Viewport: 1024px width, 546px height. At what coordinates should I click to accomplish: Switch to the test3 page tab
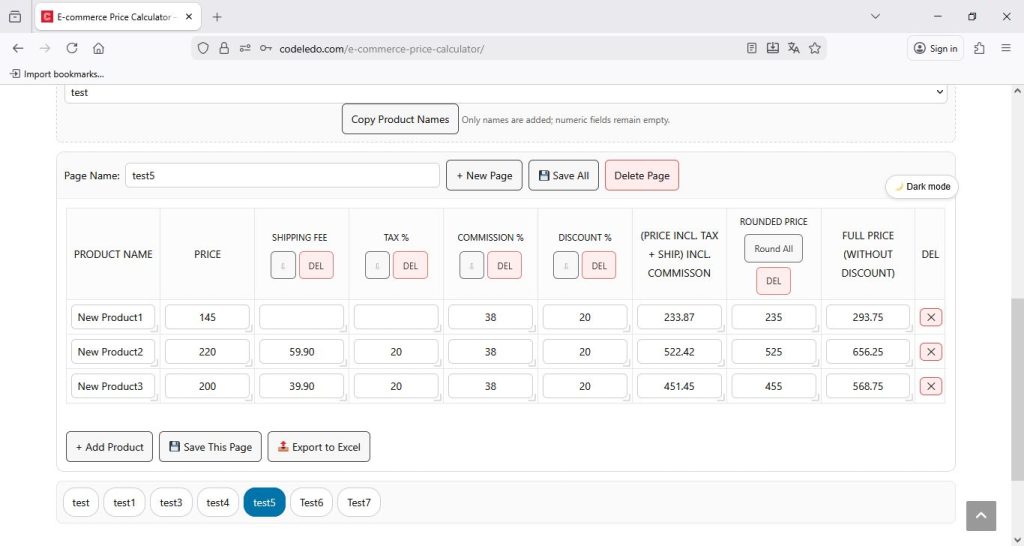[171, 503]
